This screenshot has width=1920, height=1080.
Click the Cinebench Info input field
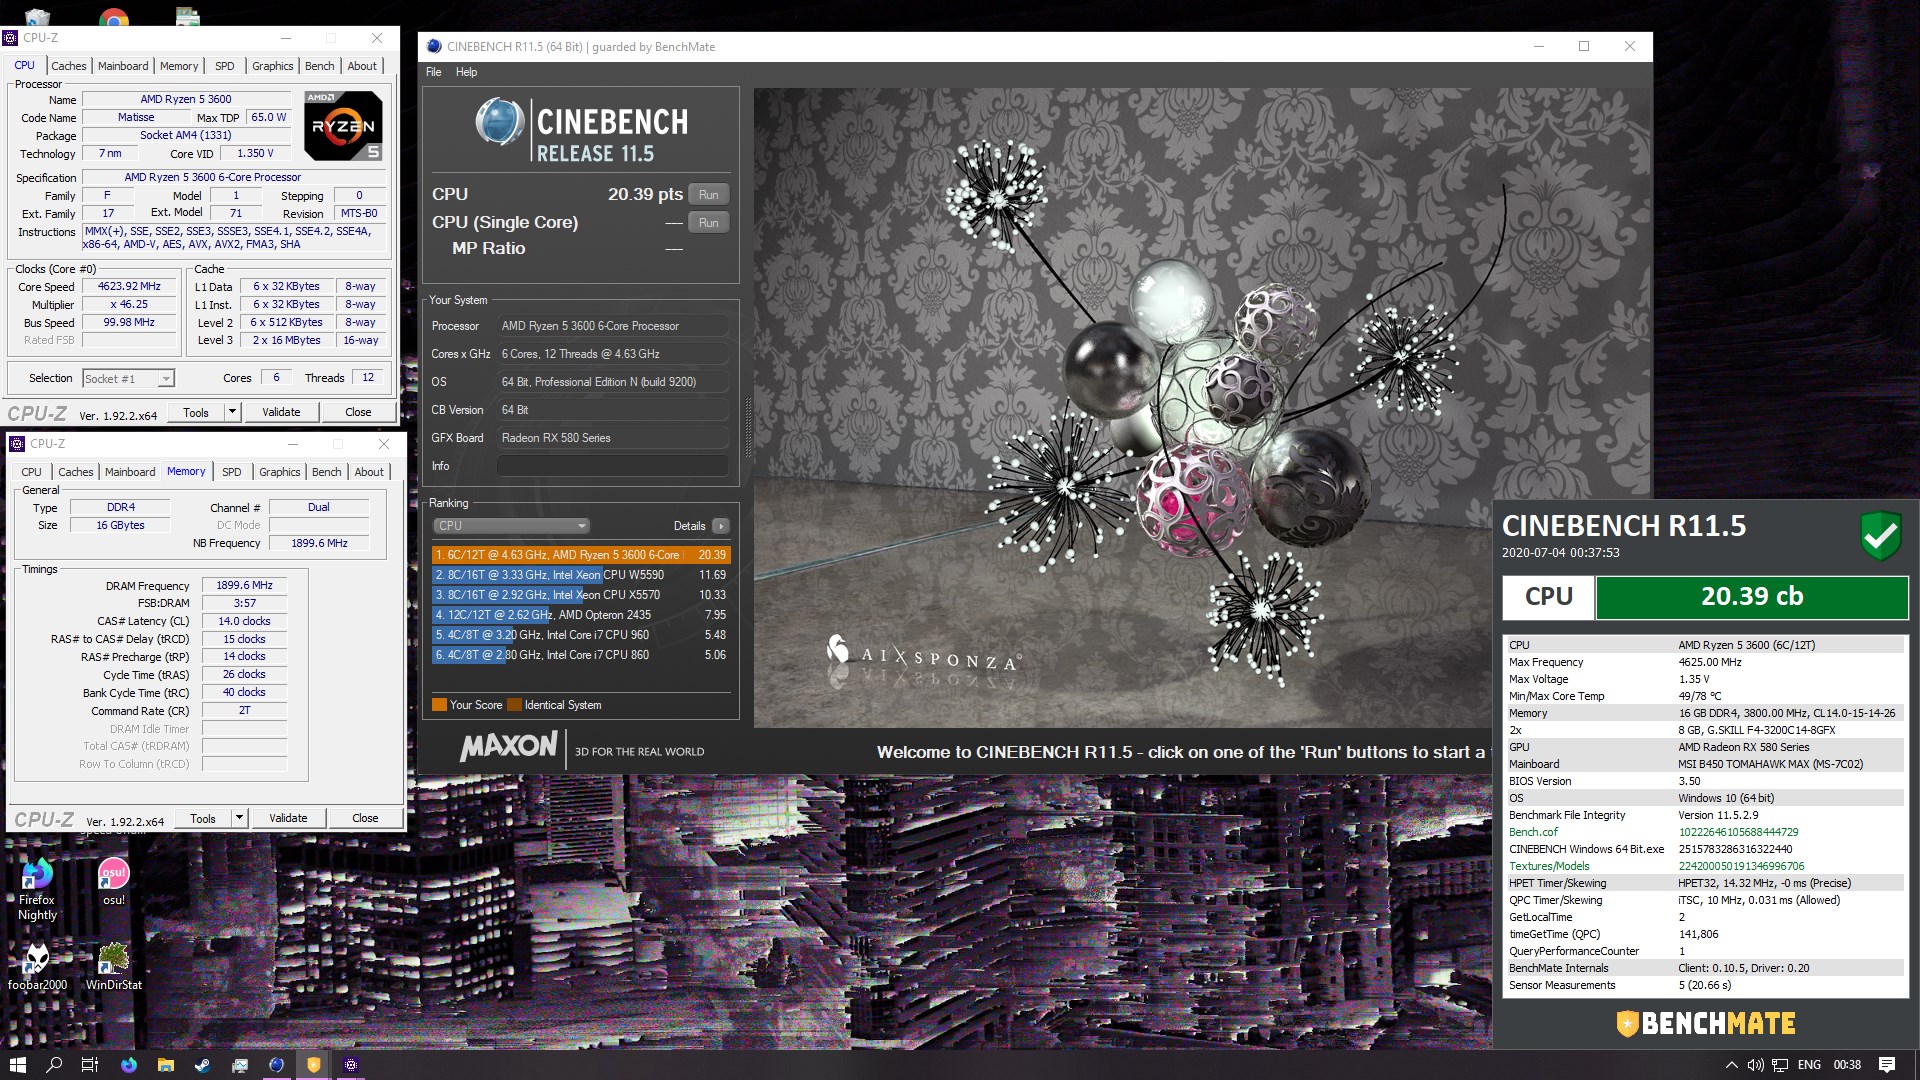(613, 466)
